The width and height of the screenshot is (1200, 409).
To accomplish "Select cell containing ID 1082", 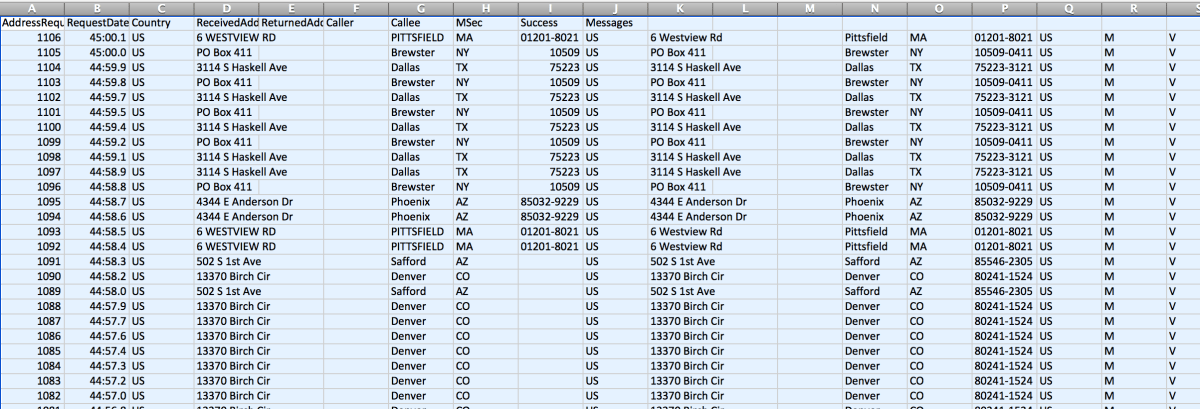I will pyautogui.click(x=32, y=396).
